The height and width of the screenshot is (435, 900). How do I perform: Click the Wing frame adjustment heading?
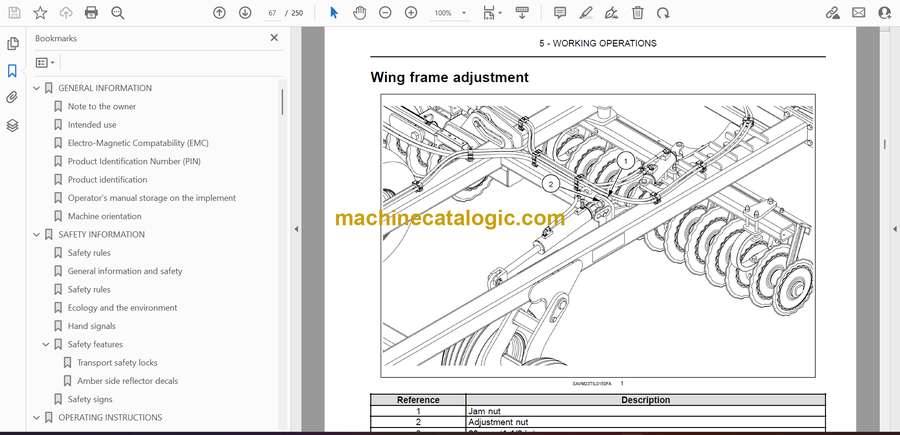(449, 77)
